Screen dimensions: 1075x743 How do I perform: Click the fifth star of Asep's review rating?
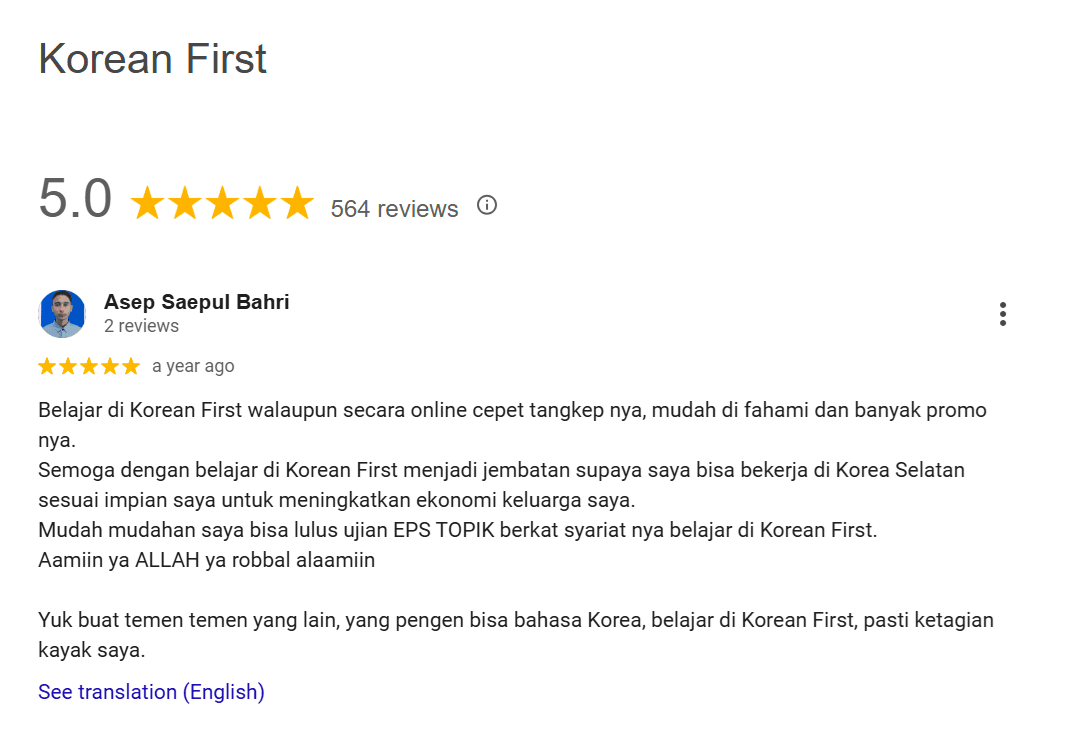coord(131,367)
